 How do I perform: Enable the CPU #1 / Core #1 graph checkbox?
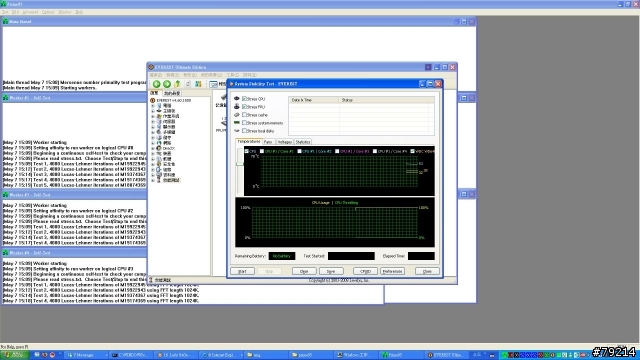tap(262, 151)
